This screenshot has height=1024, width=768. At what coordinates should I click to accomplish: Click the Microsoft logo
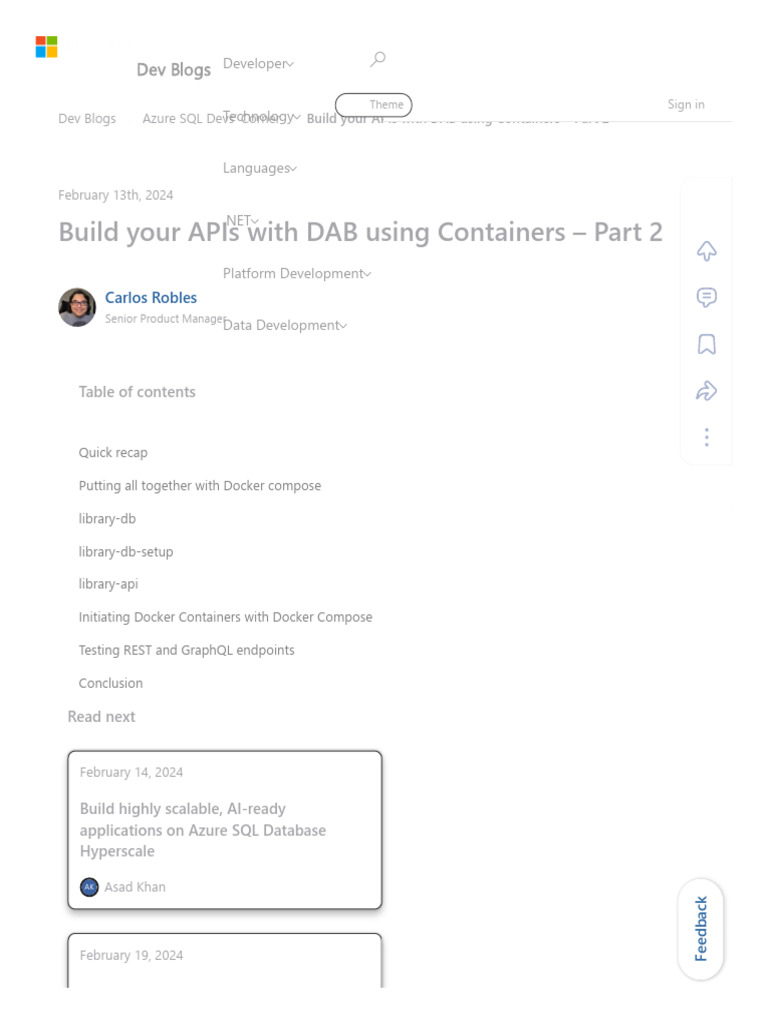46,47
